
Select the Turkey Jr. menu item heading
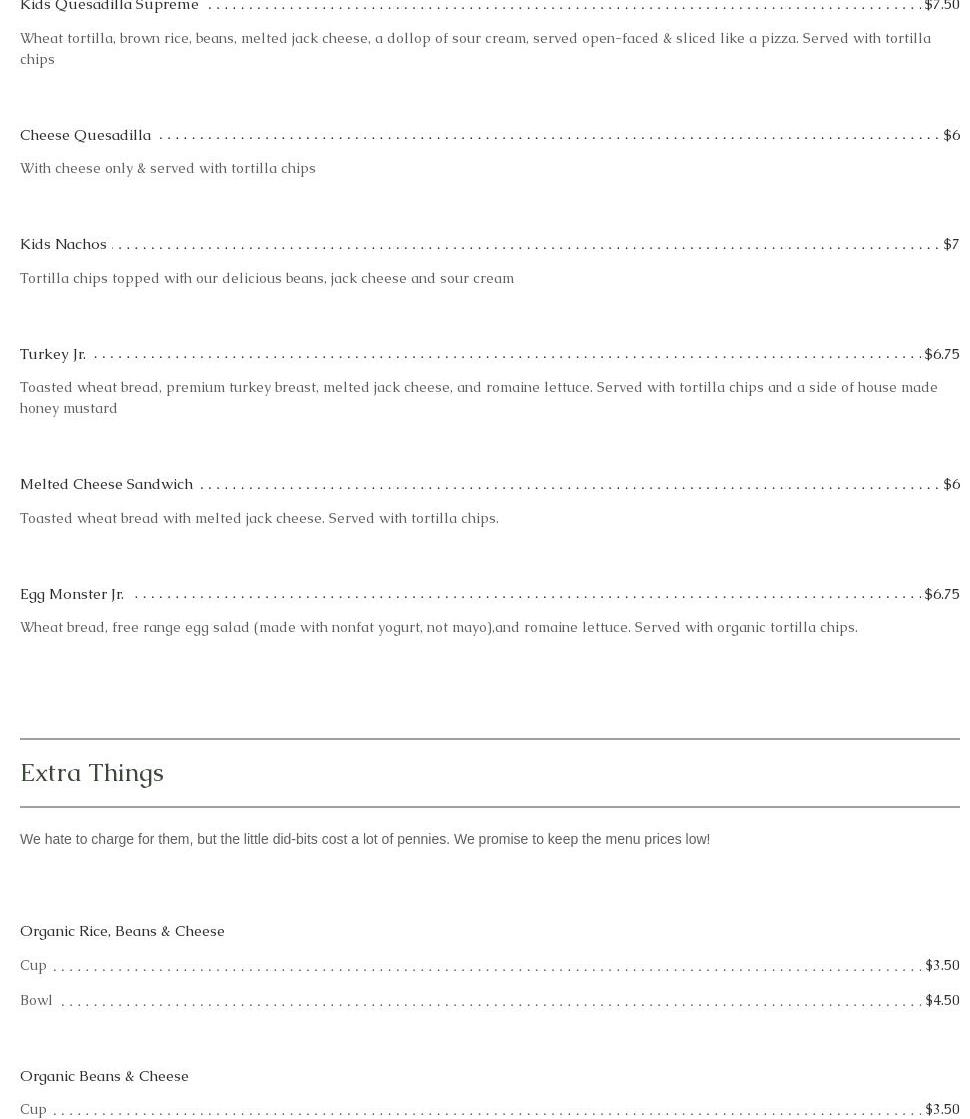(x=53, y=354)
